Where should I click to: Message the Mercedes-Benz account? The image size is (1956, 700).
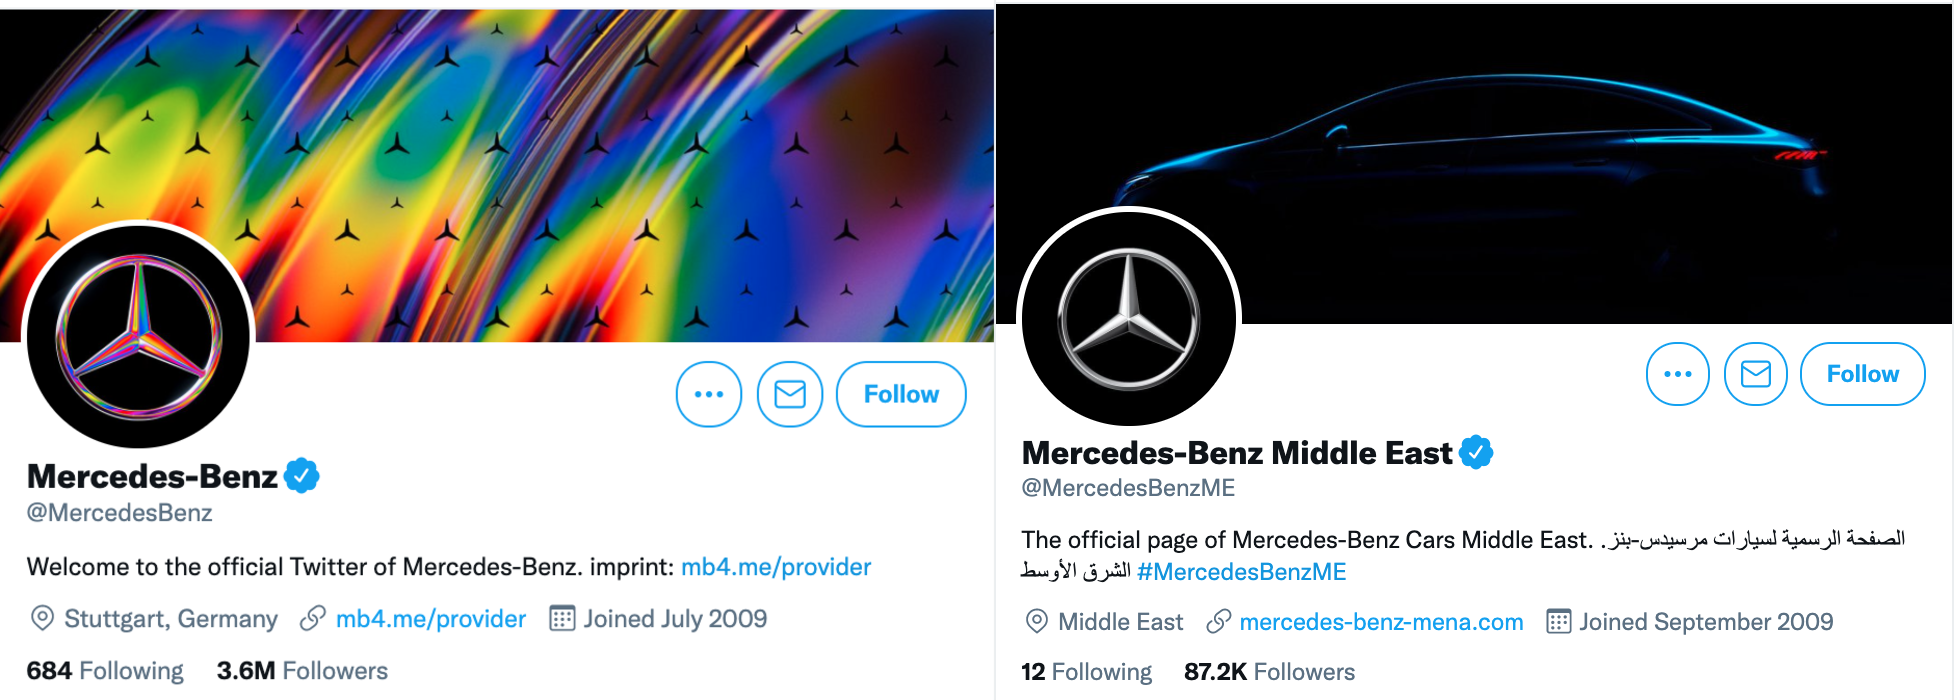click(x=790, y=394)
